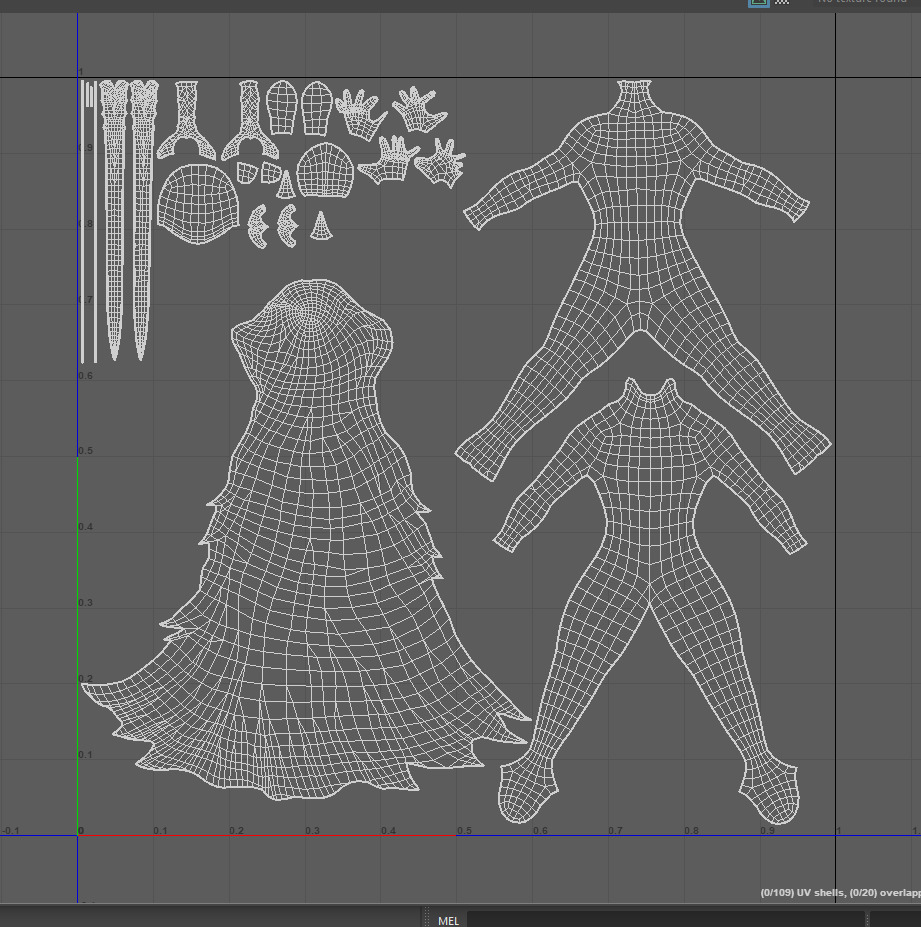Click the 0.5 label on horizontal axis
The height and width of the screenshot is (927, 921).
point(464,831)
